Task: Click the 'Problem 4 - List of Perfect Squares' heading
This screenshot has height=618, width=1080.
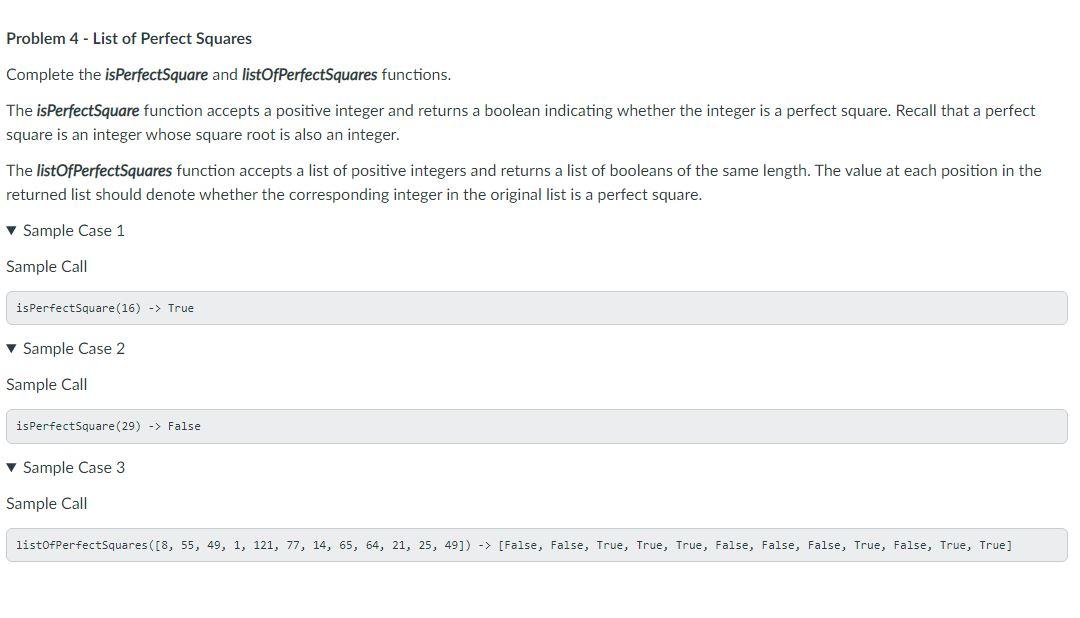Action: [129, 39]
